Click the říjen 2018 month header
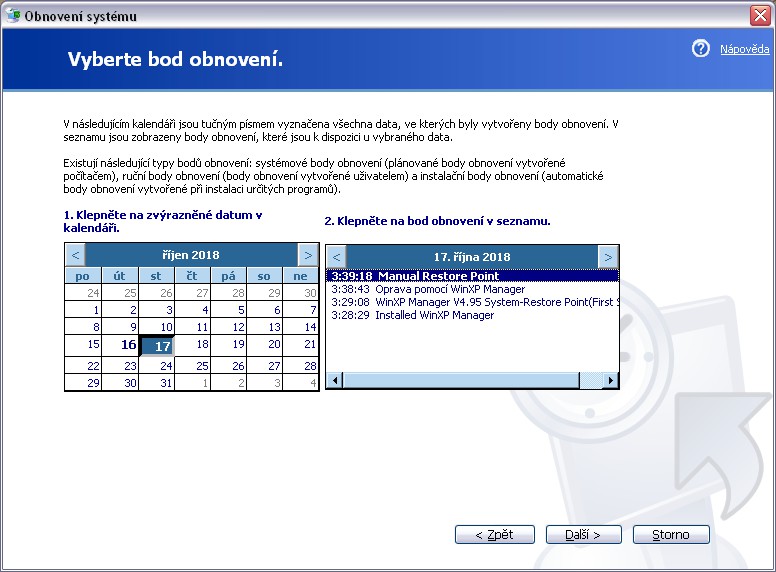 [191, 255]
